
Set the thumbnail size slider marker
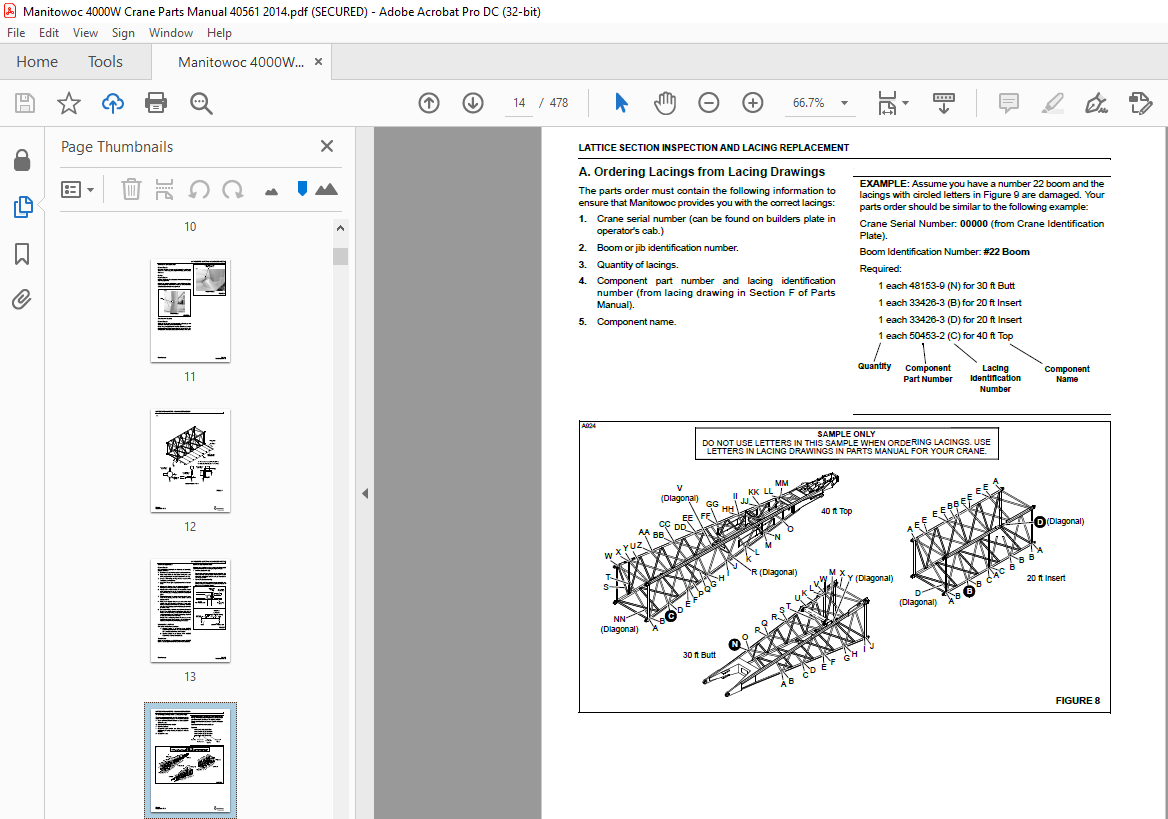click(x=302, y=189)
